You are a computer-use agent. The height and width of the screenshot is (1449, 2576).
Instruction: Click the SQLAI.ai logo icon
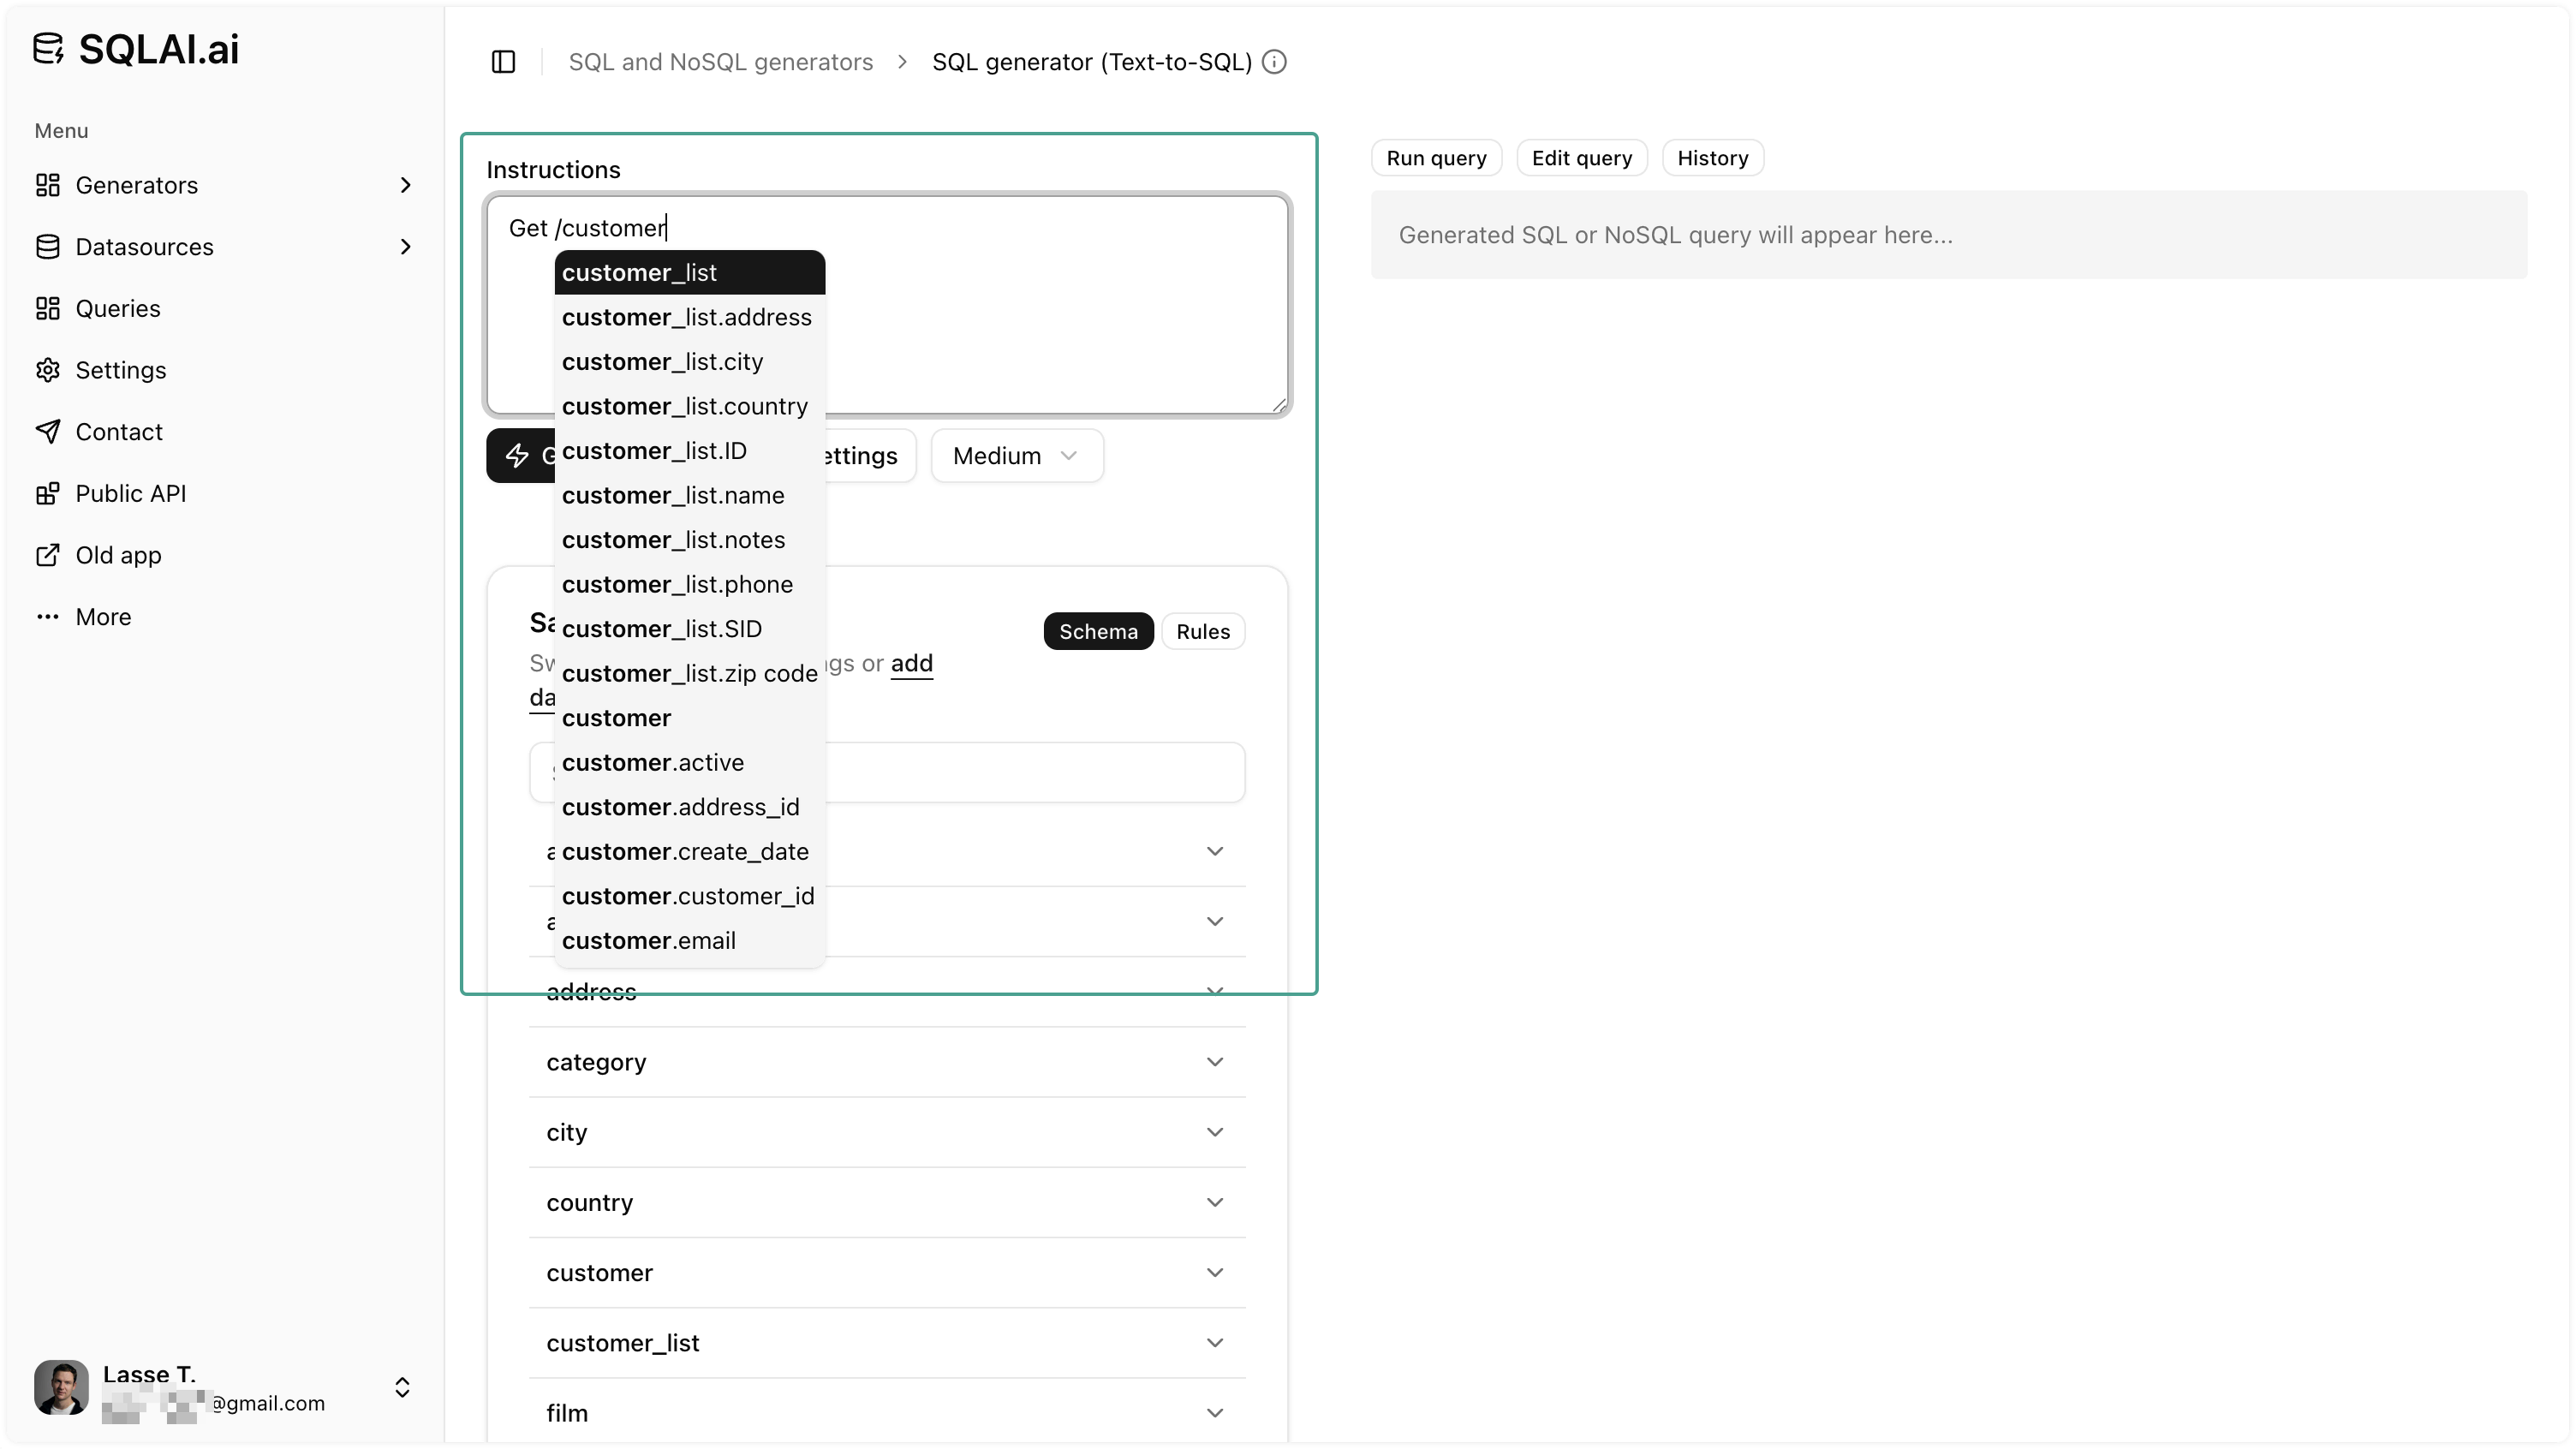click(49, 48)
